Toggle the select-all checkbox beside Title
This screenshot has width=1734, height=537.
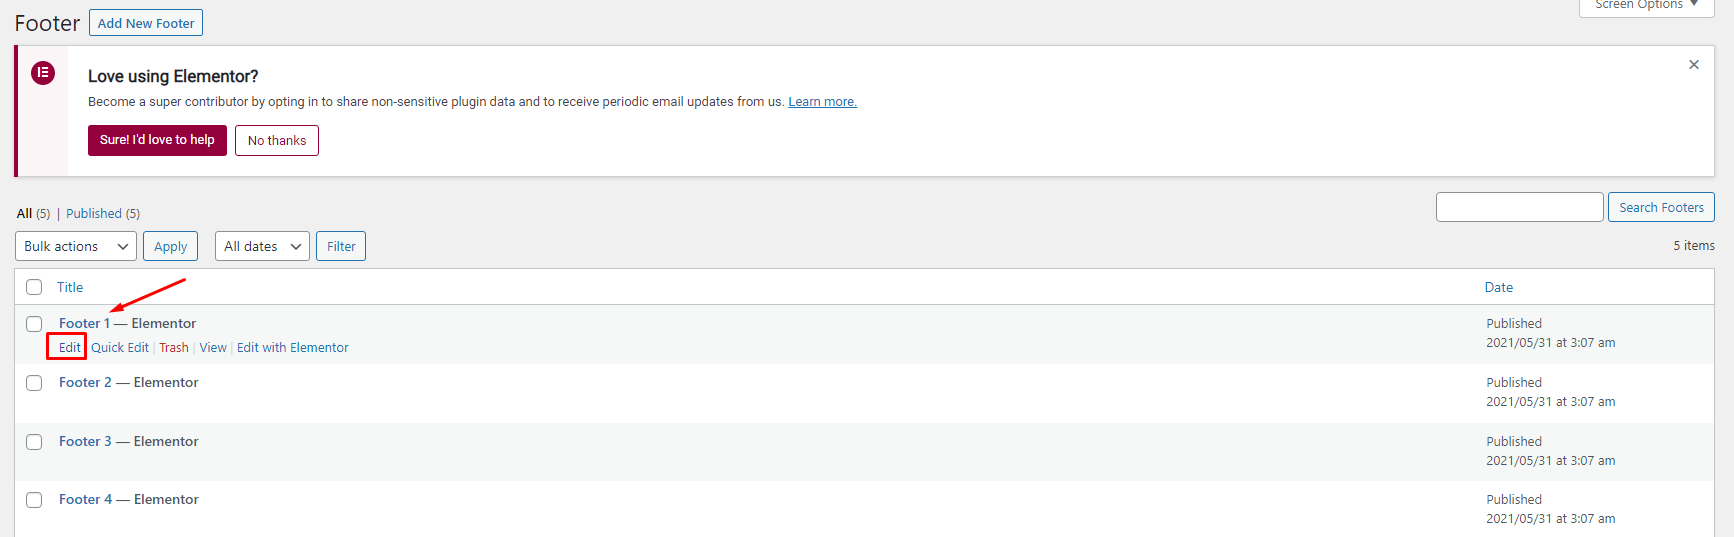tap(34, 287)
